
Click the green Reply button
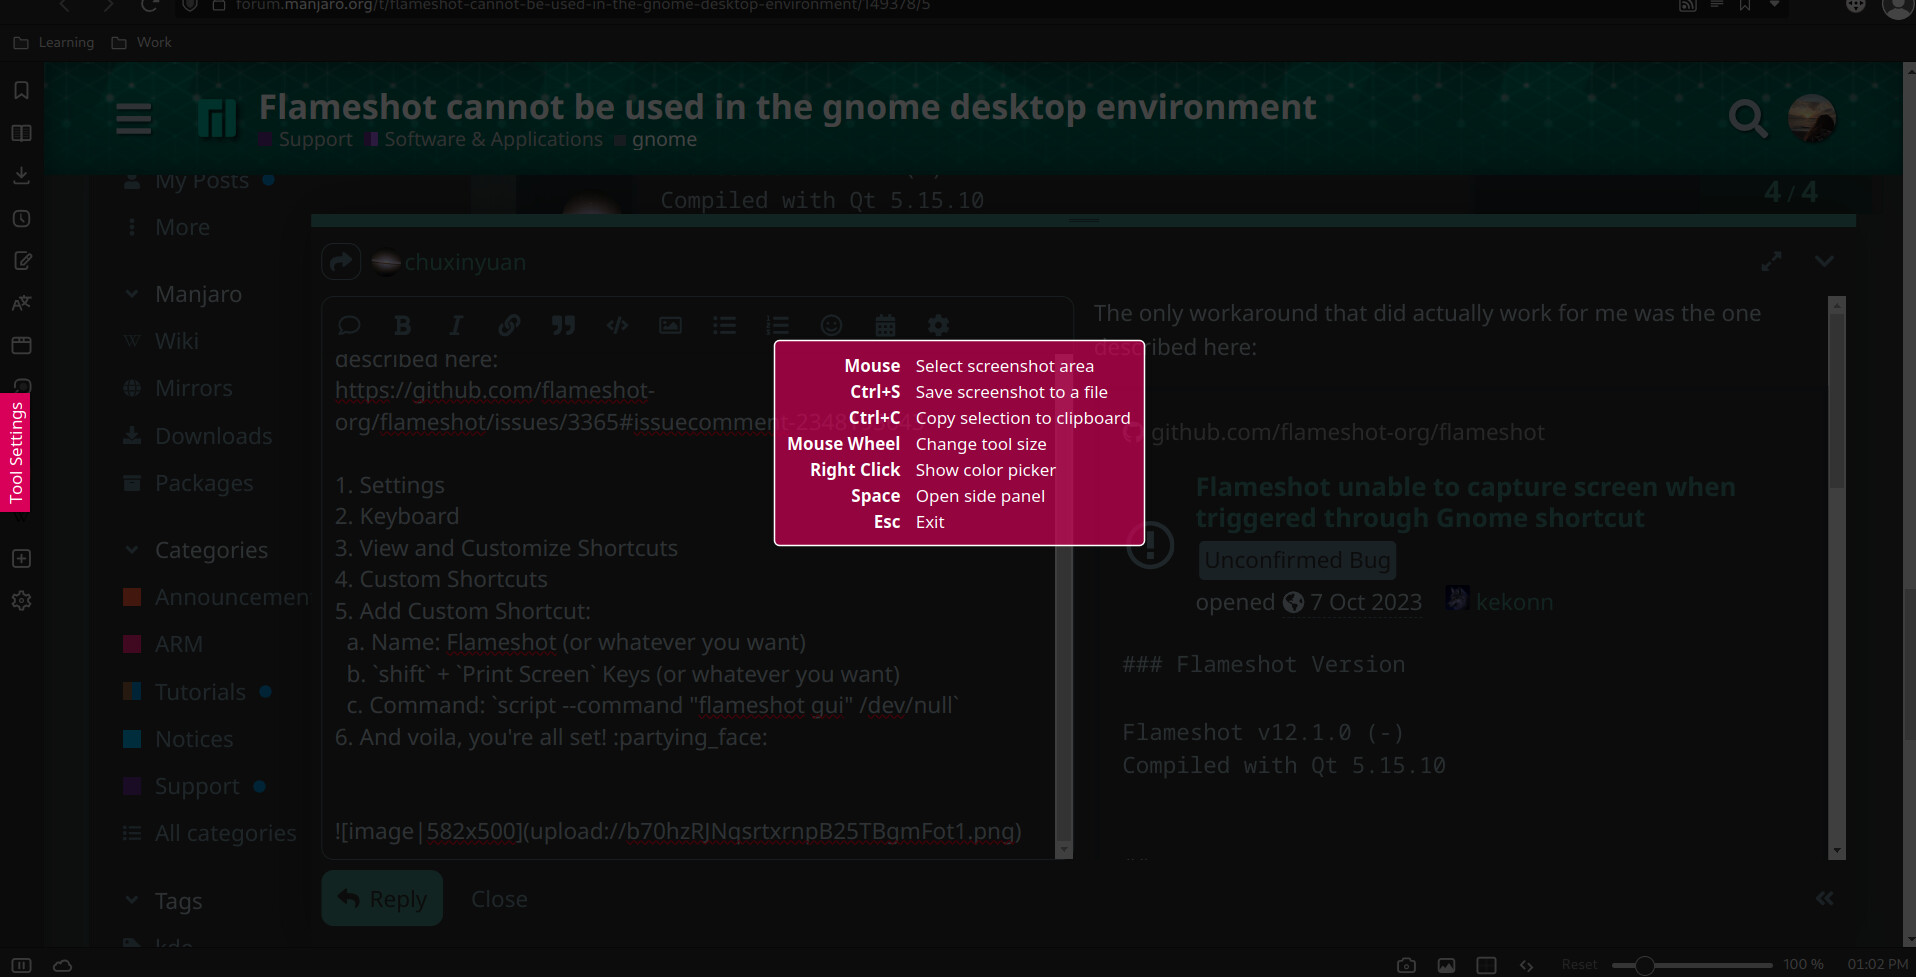point(382,898)
